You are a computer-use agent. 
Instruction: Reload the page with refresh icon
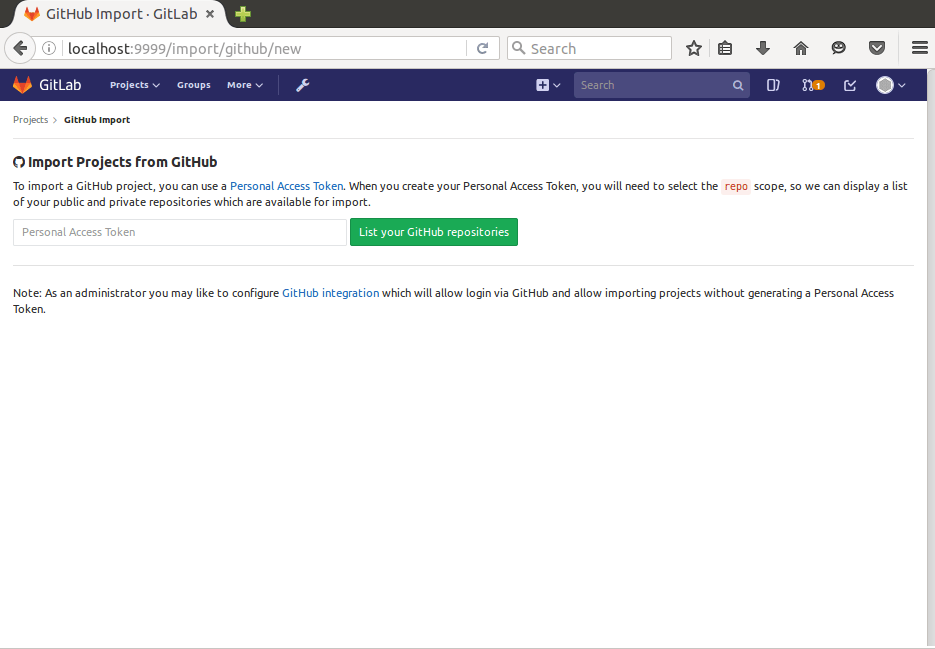click(482, 48)
